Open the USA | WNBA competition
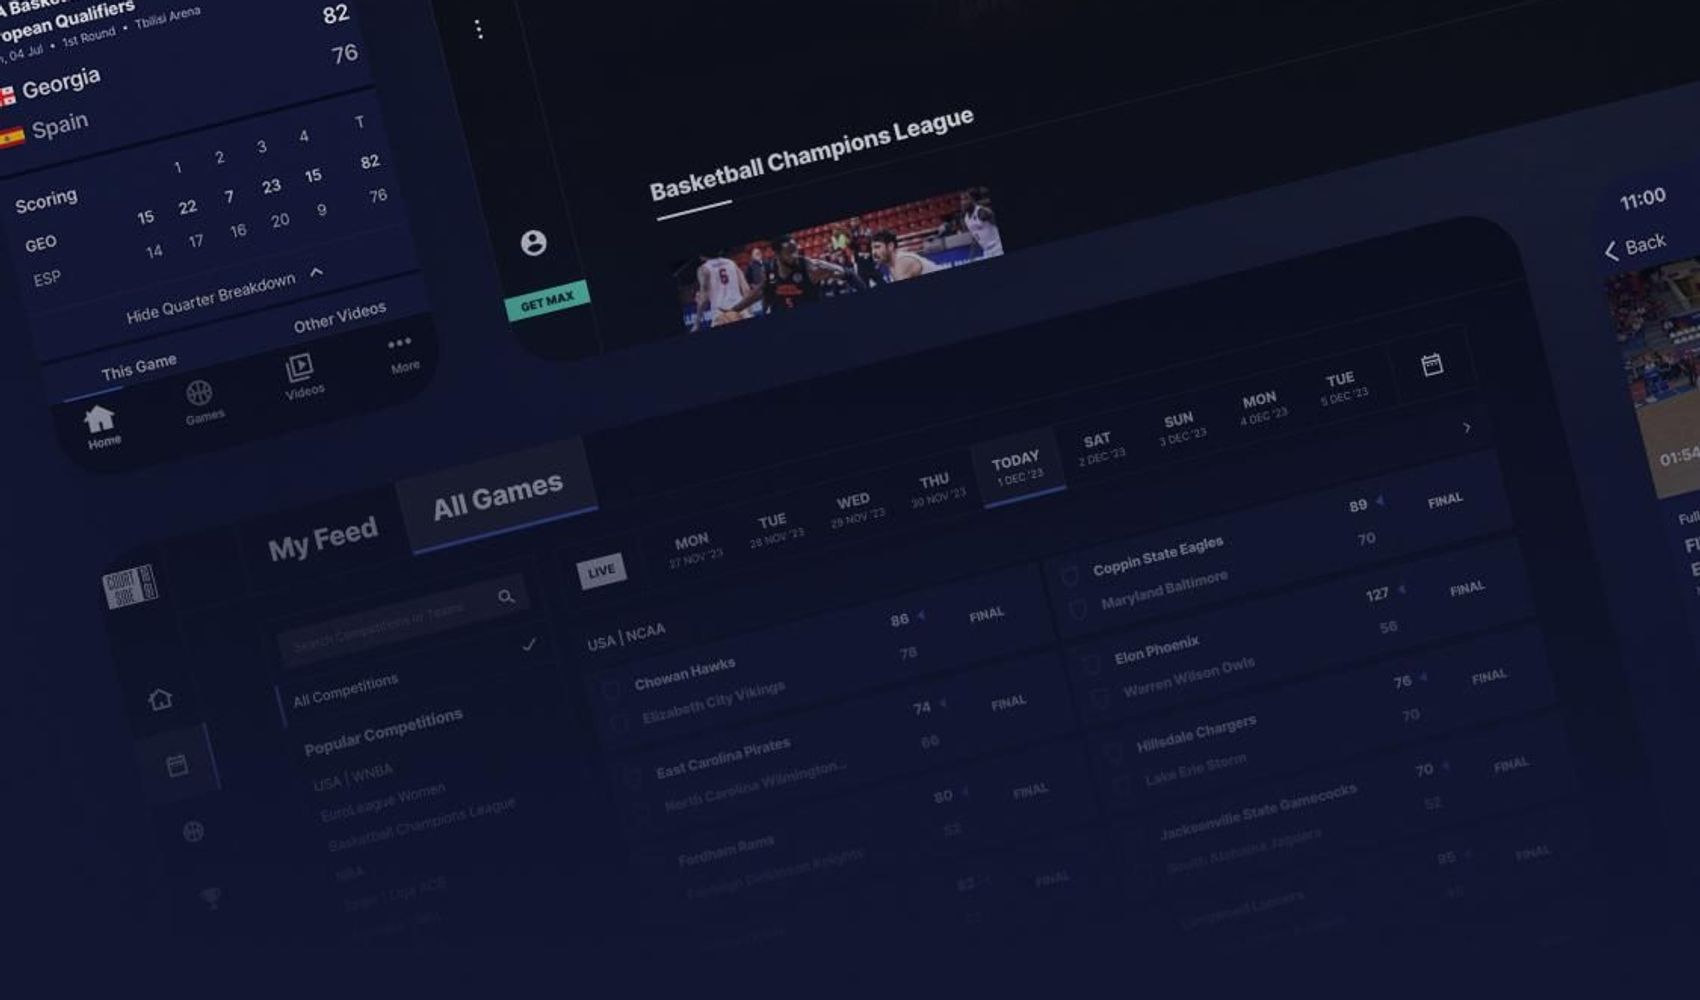Viewport: 1700px width, 1000px height. [x=353, y=776]
